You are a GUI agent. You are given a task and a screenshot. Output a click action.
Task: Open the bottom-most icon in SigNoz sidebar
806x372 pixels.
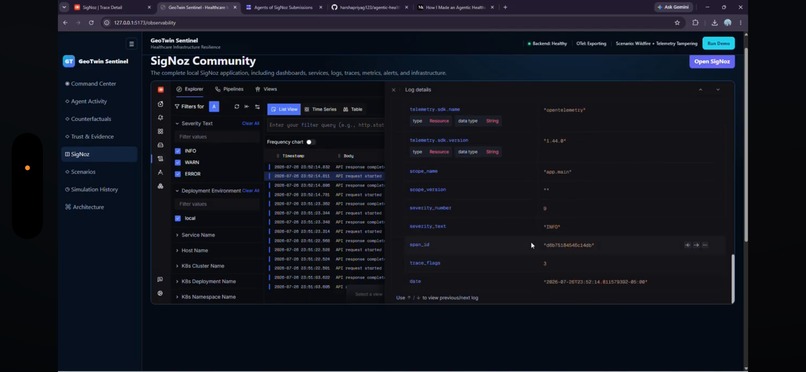tap(160, 293)
